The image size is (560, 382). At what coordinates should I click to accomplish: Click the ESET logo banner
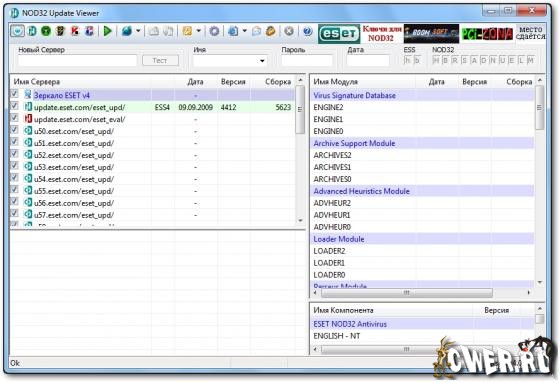pyautogui.click(x=339, y=34)
